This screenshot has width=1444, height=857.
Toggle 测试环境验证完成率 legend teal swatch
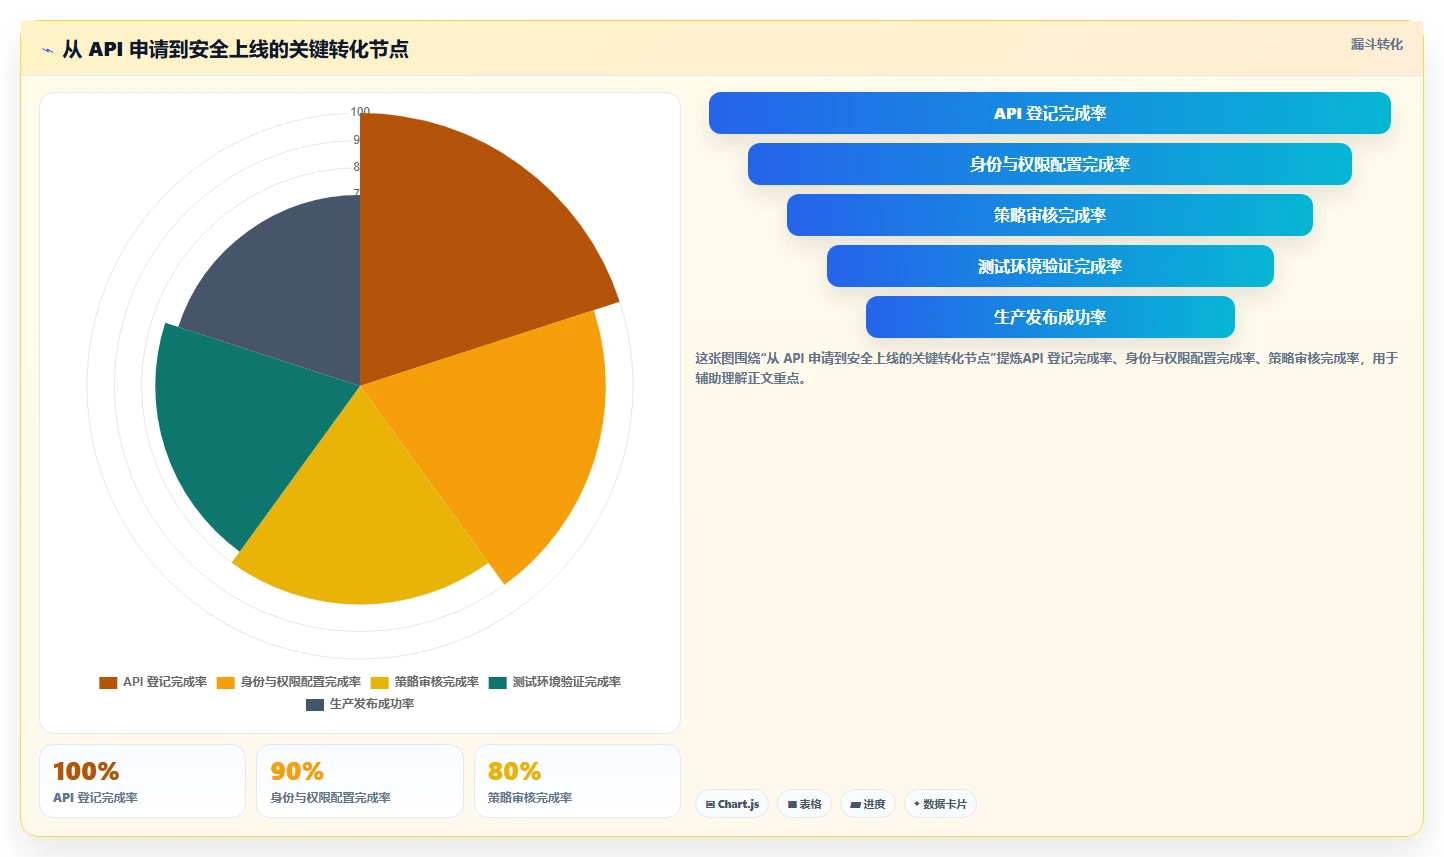(x=497, y=682)
